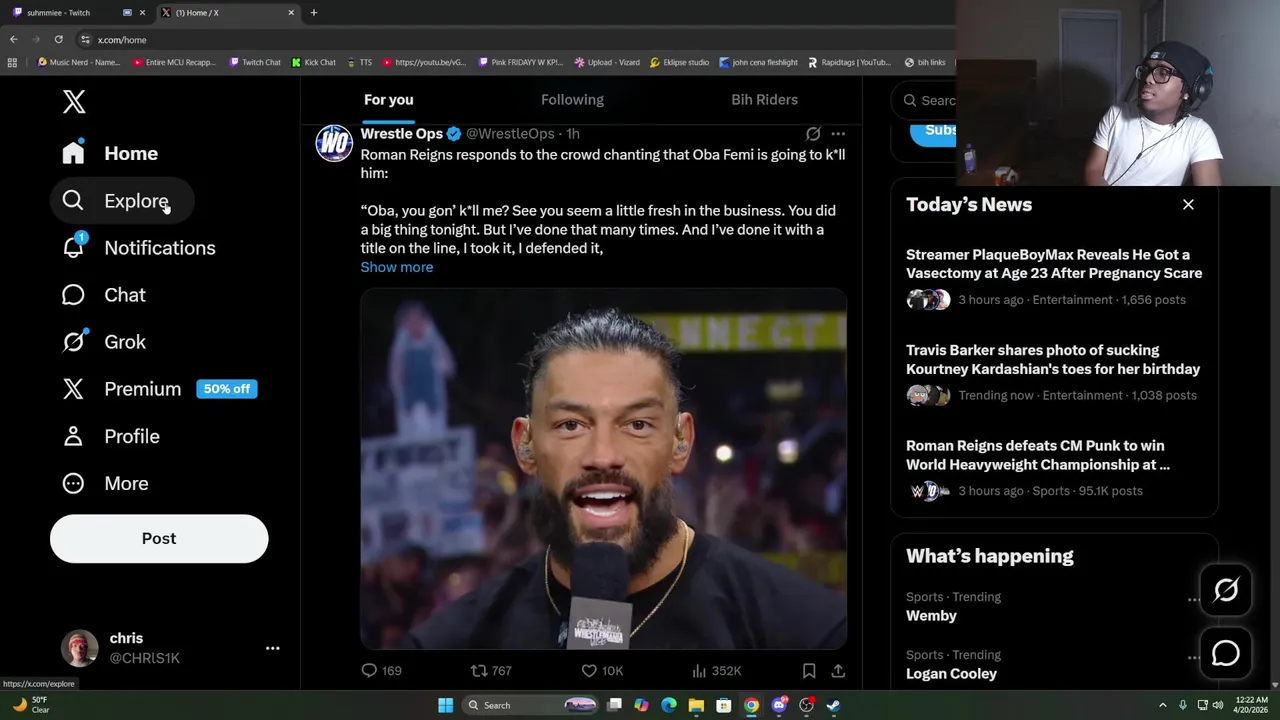Open volume control in system tray

click(1217, 705)
